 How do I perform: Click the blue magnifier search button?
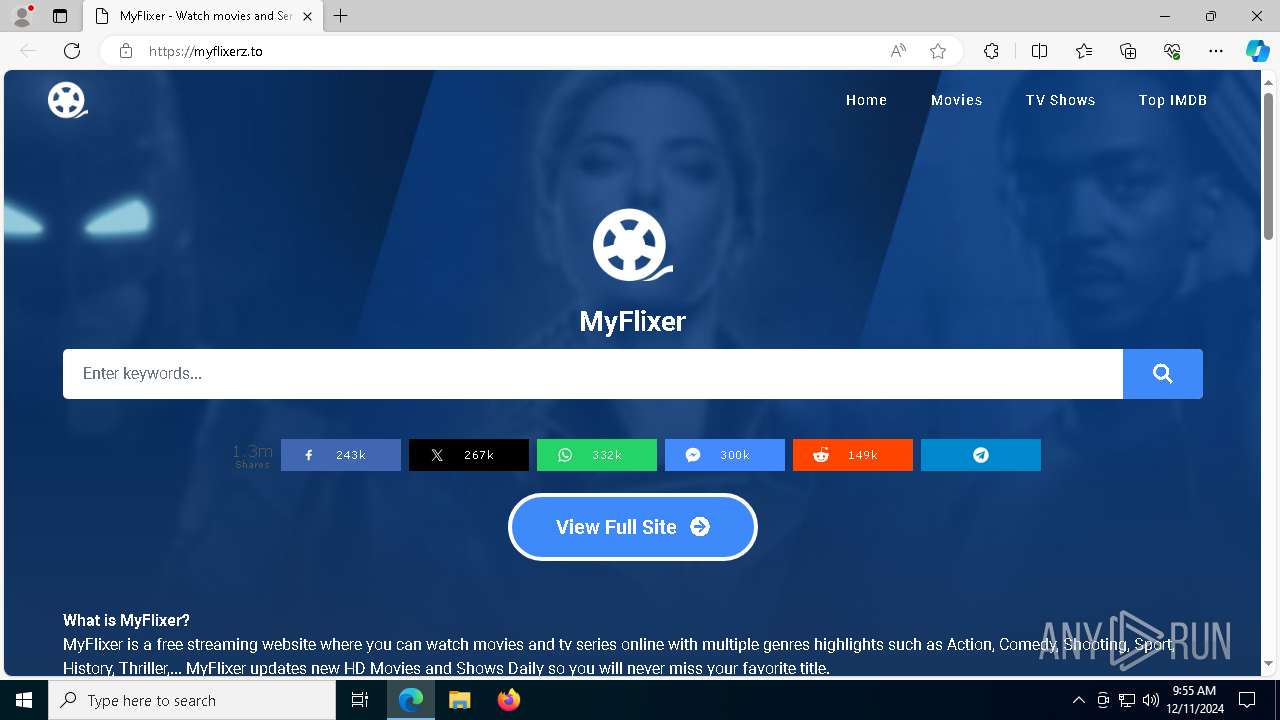[1163, 374]
